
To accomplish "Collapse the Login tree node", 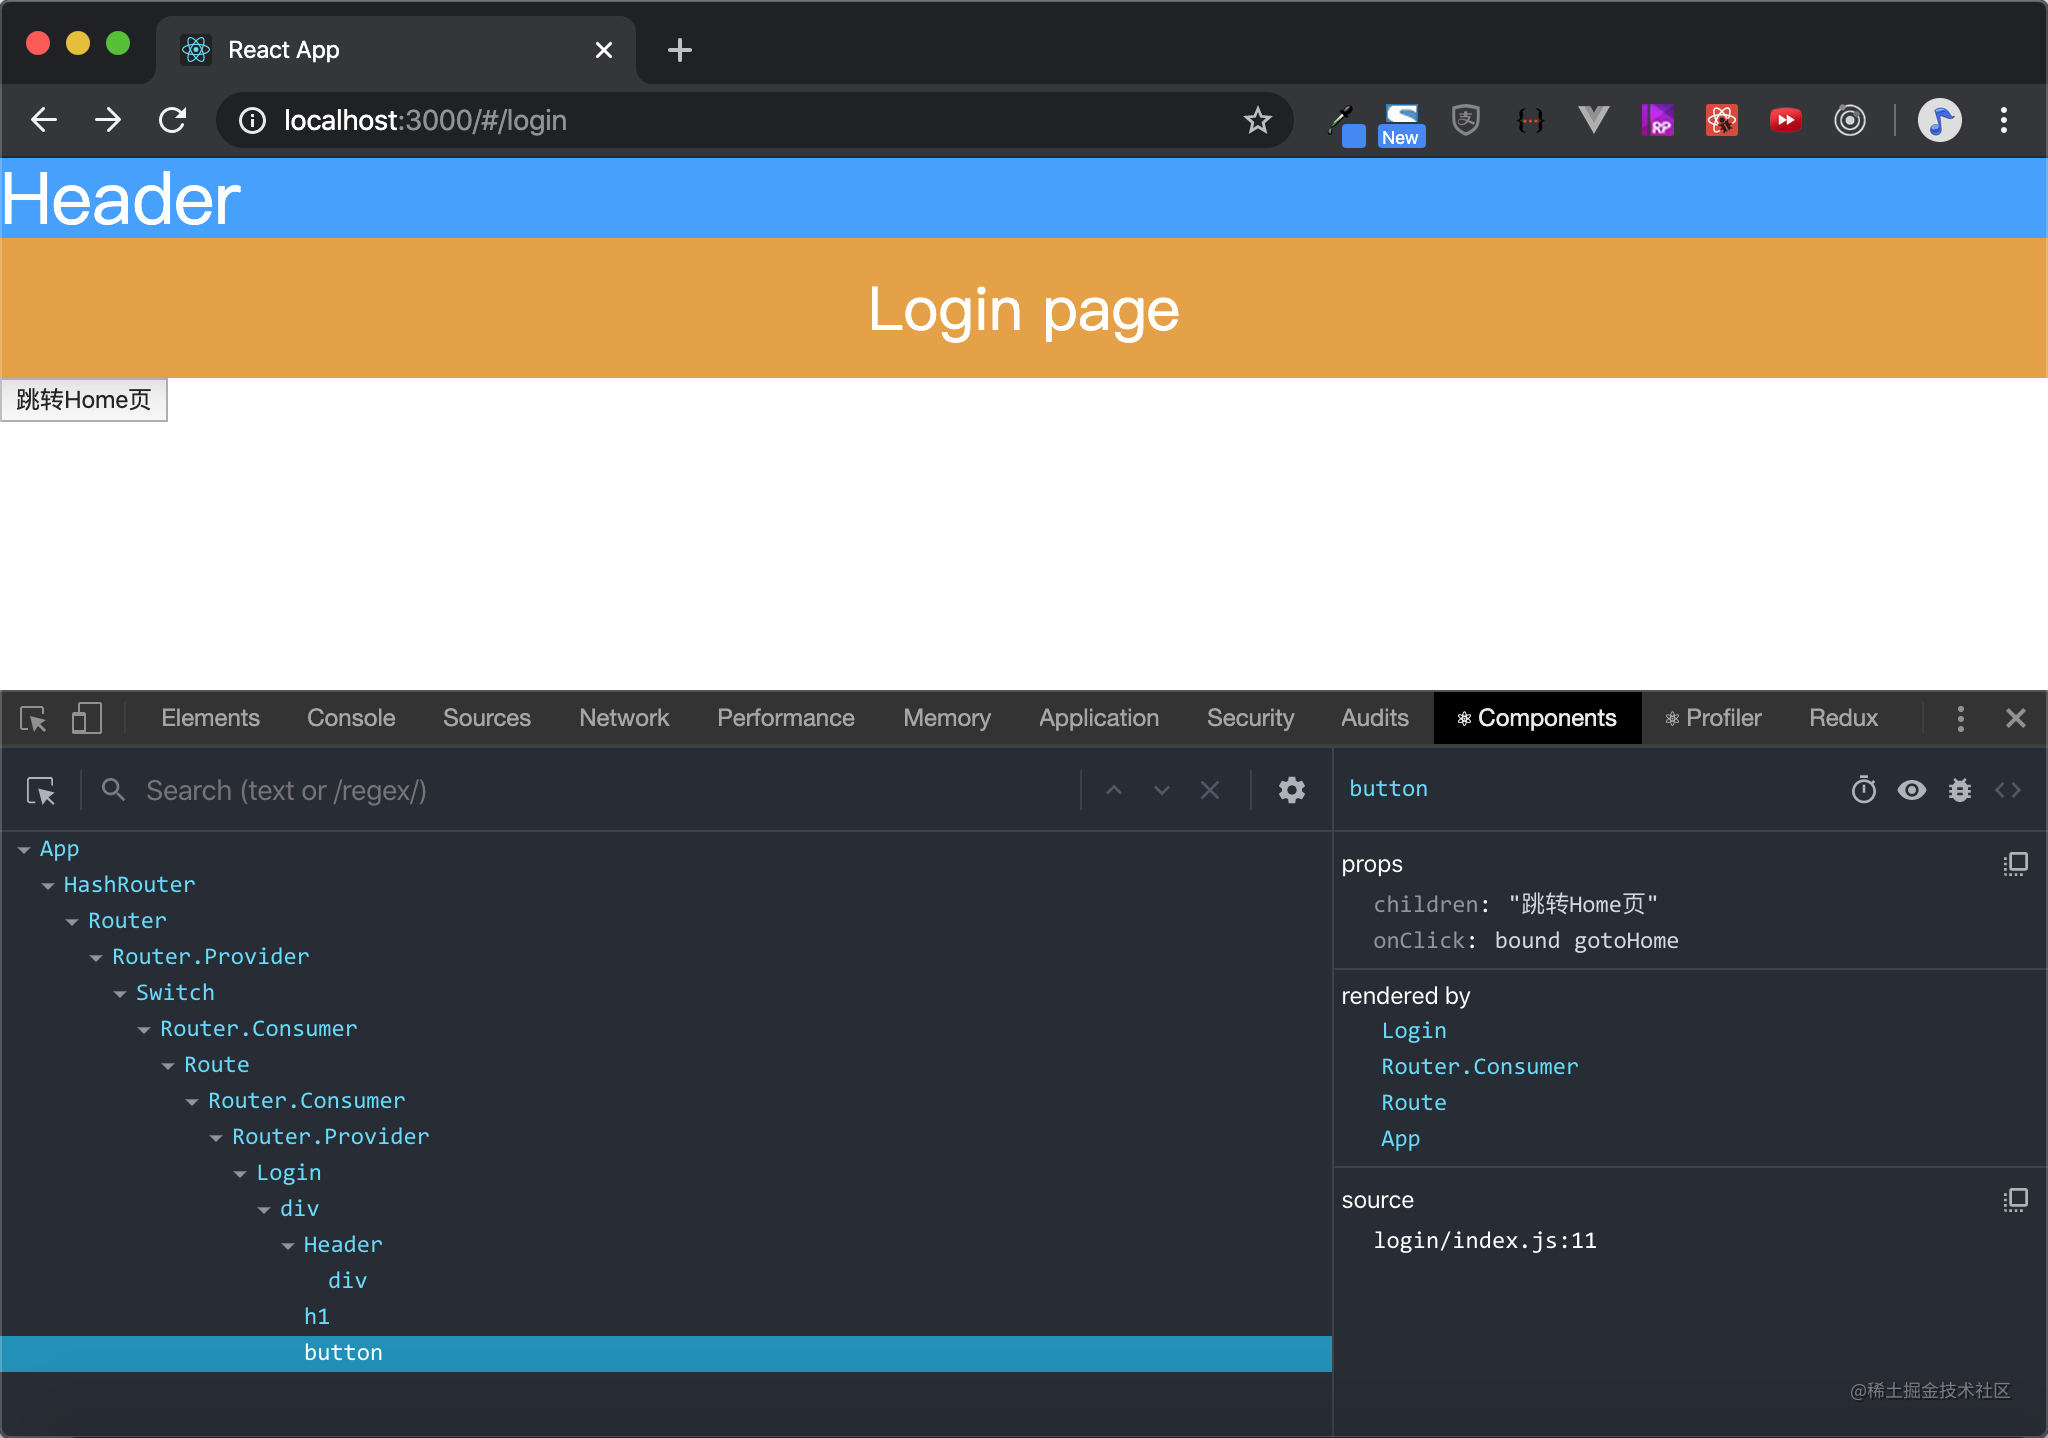I will 240,1174.
